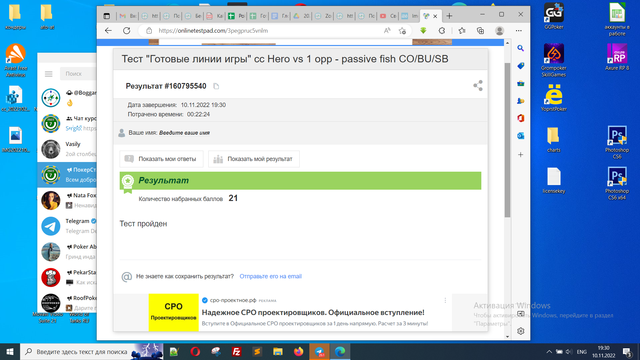Open the Nata Fox chat in Telegram
640x360 pixels.
point(67,200)
